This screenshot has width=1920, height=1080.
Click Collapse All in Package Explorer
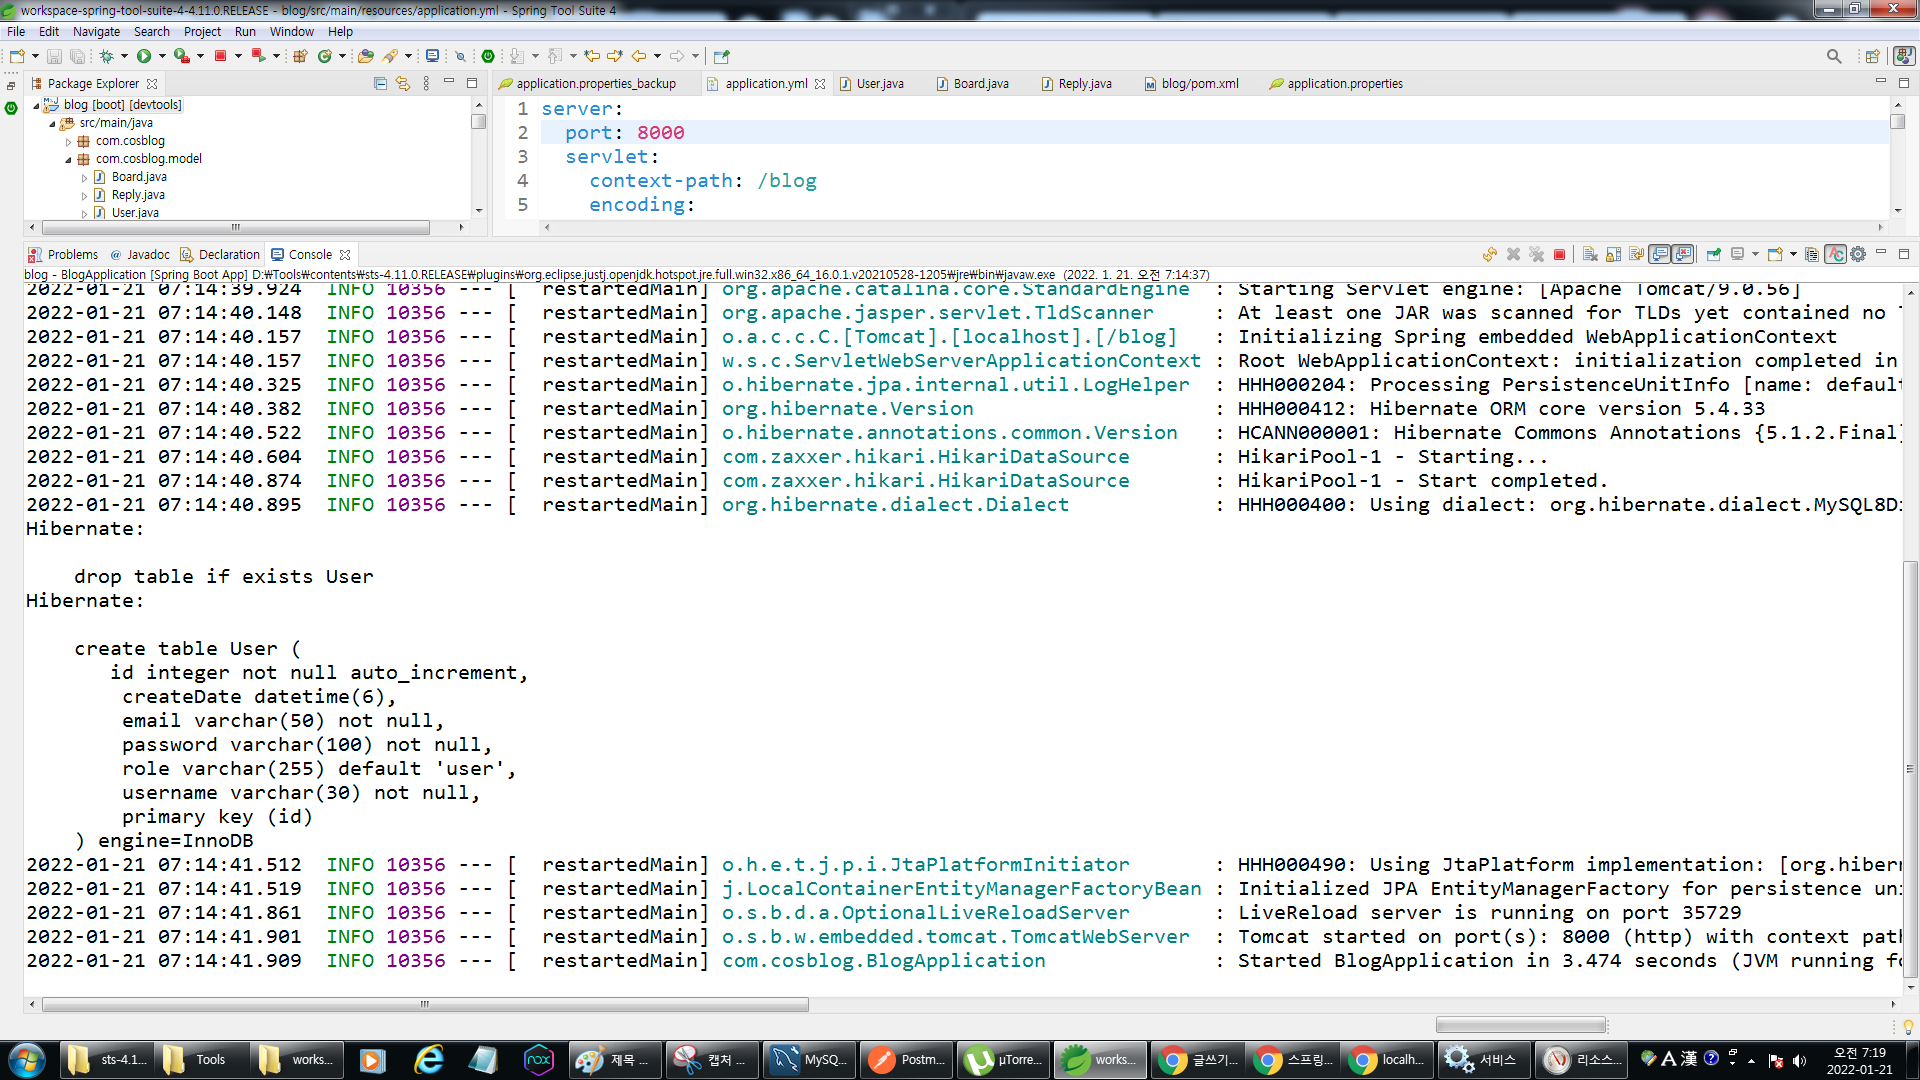click(x=380, y=83)
